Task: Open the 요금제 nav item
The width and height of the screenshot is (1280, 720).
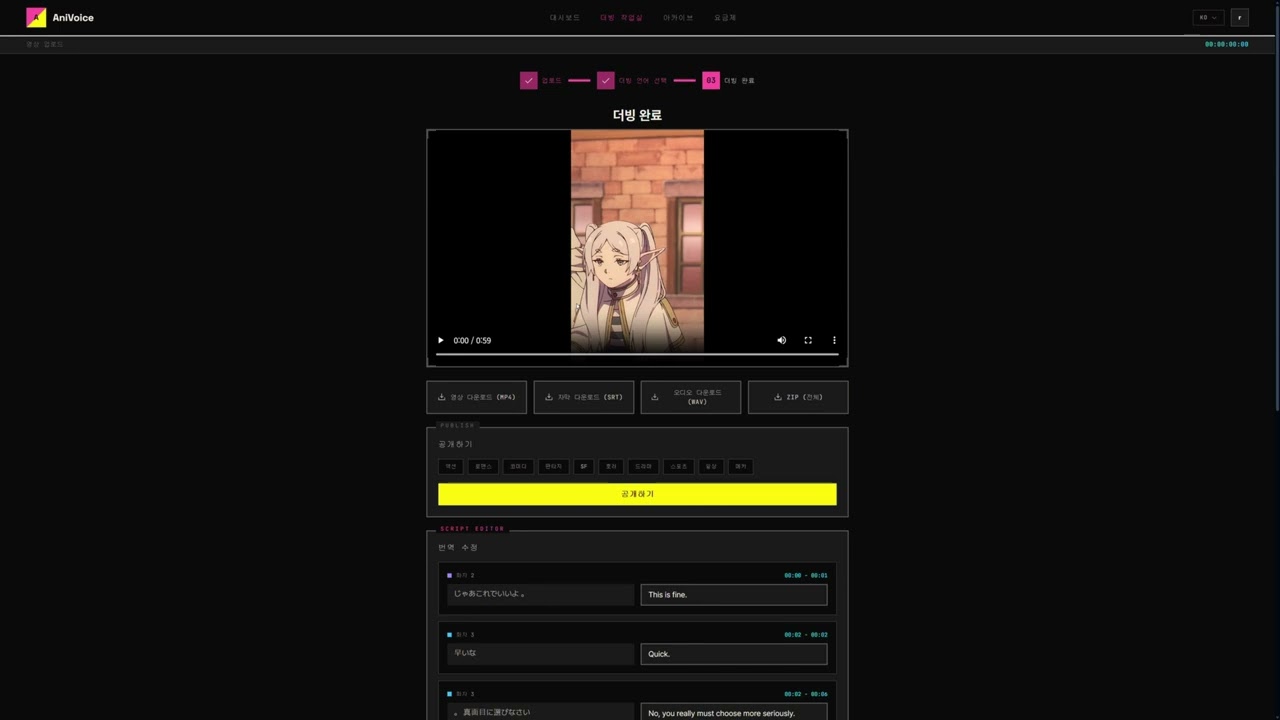Action: pyautogui.click(x=725, y=18)
